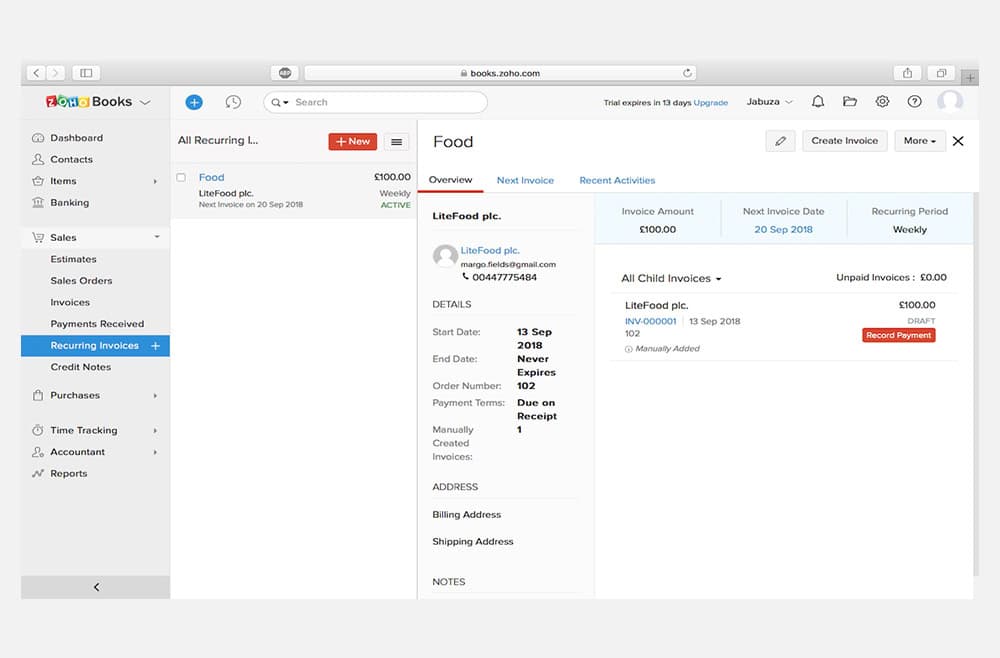The height and width of the screenshot is (658, 1000).
Task: Click the red New button
Action: [x=353, y=142]
